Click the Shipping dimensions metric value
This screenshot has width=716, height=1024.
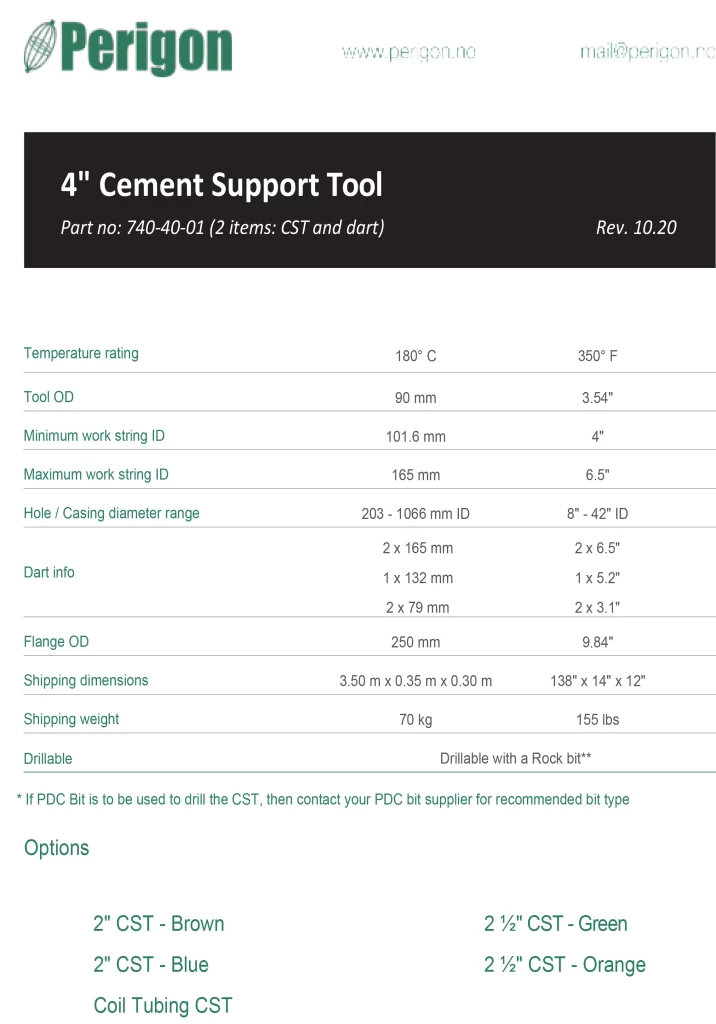(415, 681)
